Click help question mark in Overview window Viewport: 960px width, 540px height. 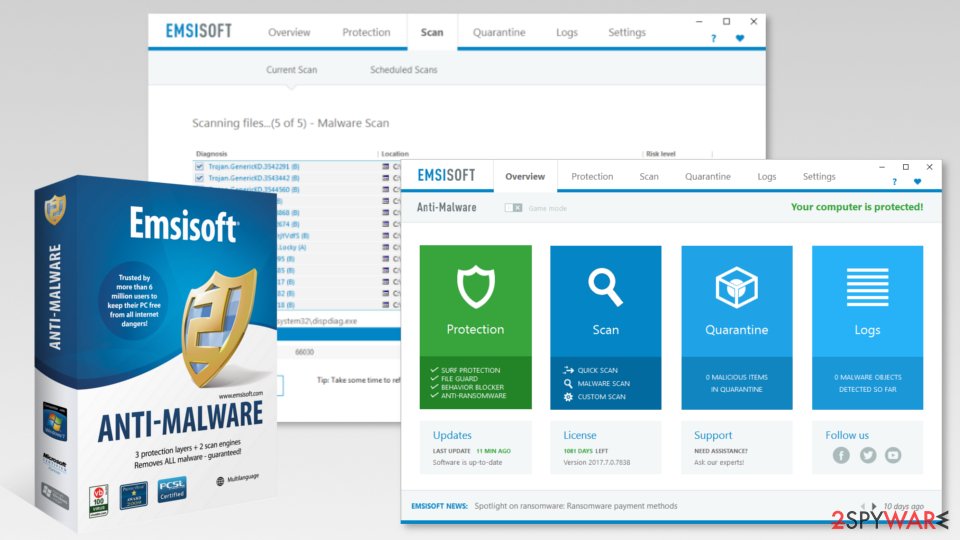894,182
